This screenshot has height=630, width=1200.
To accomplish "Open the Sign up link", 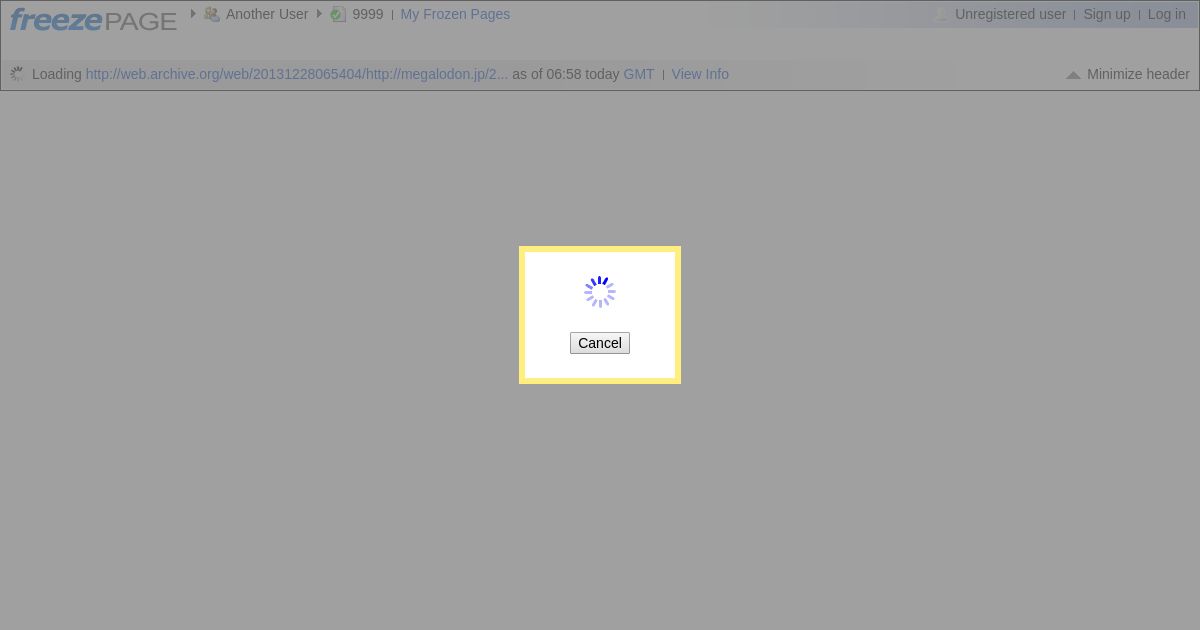I will click(1107, 14).
